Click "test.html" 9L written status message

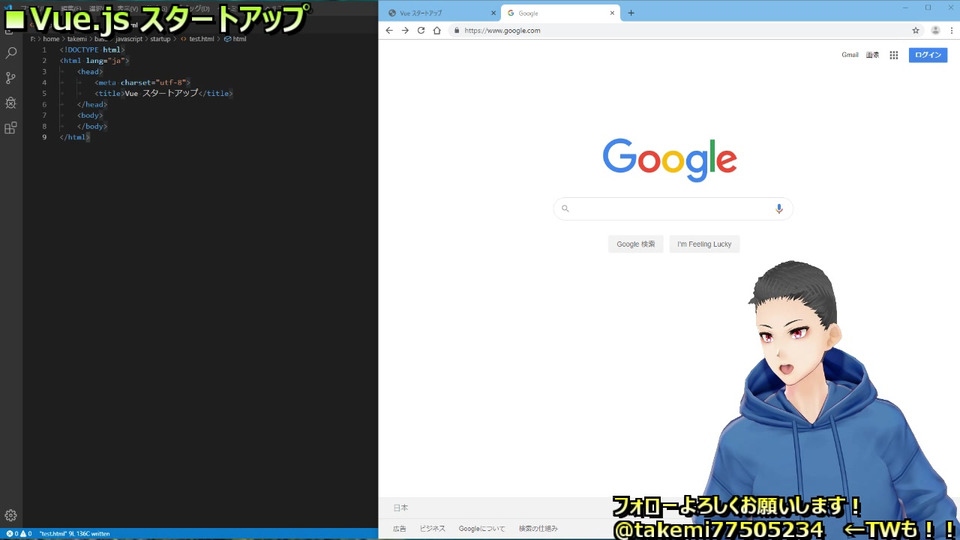click(75, 534)
